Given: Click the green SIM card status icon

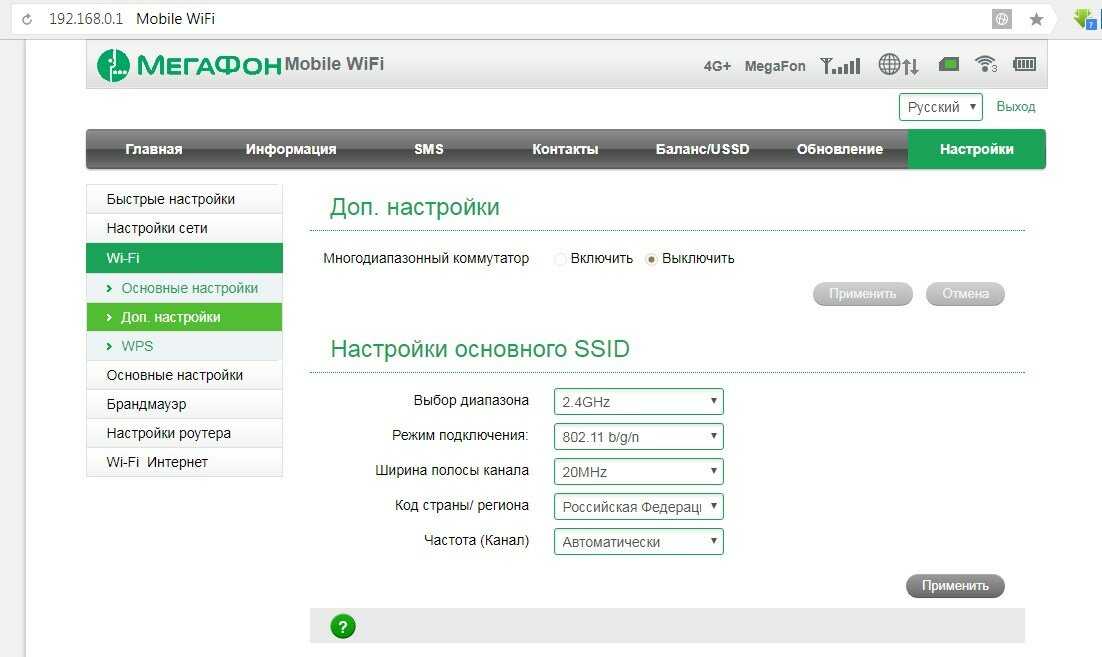Looking at the screenshot, I should click(x=948, y=65).
